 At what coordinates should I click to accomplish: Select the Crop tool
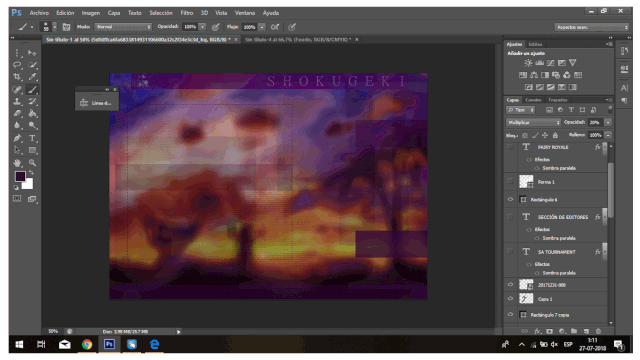[x=17, y=77]
